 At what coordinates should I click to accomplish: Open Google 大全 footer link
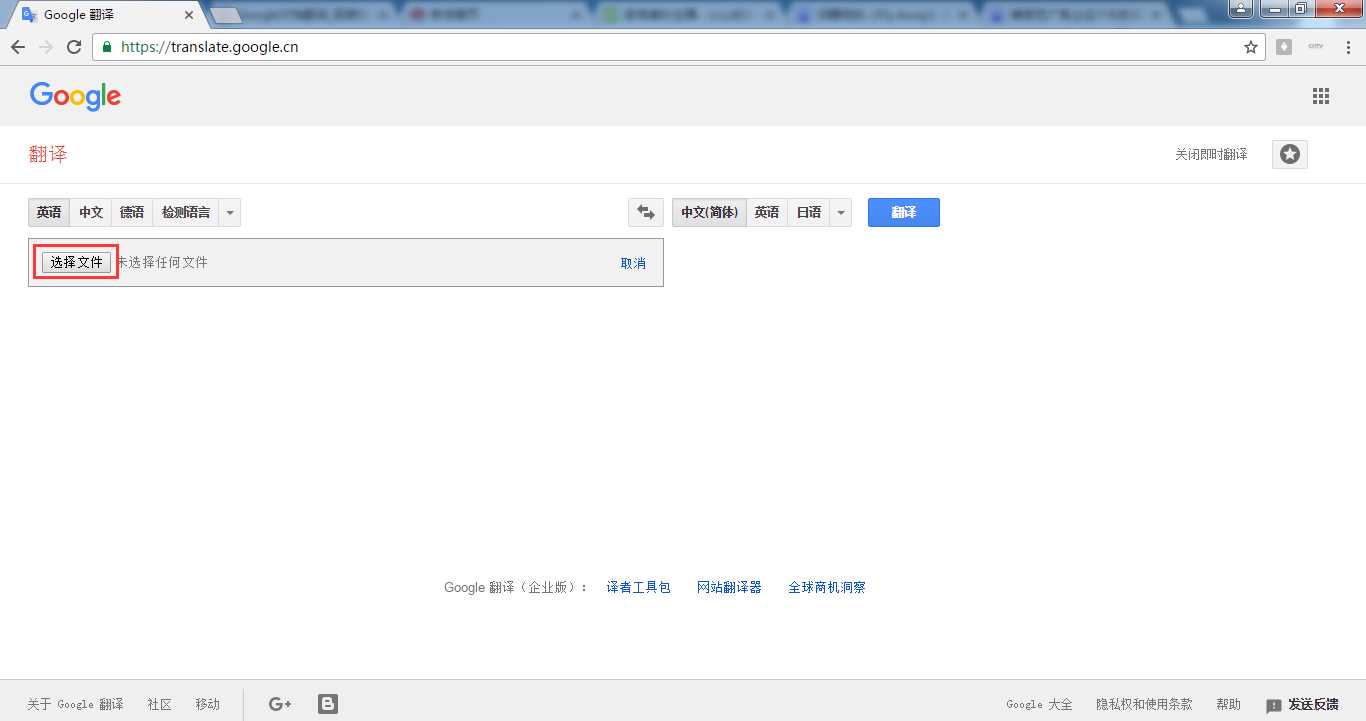[x=1039, y=704]
